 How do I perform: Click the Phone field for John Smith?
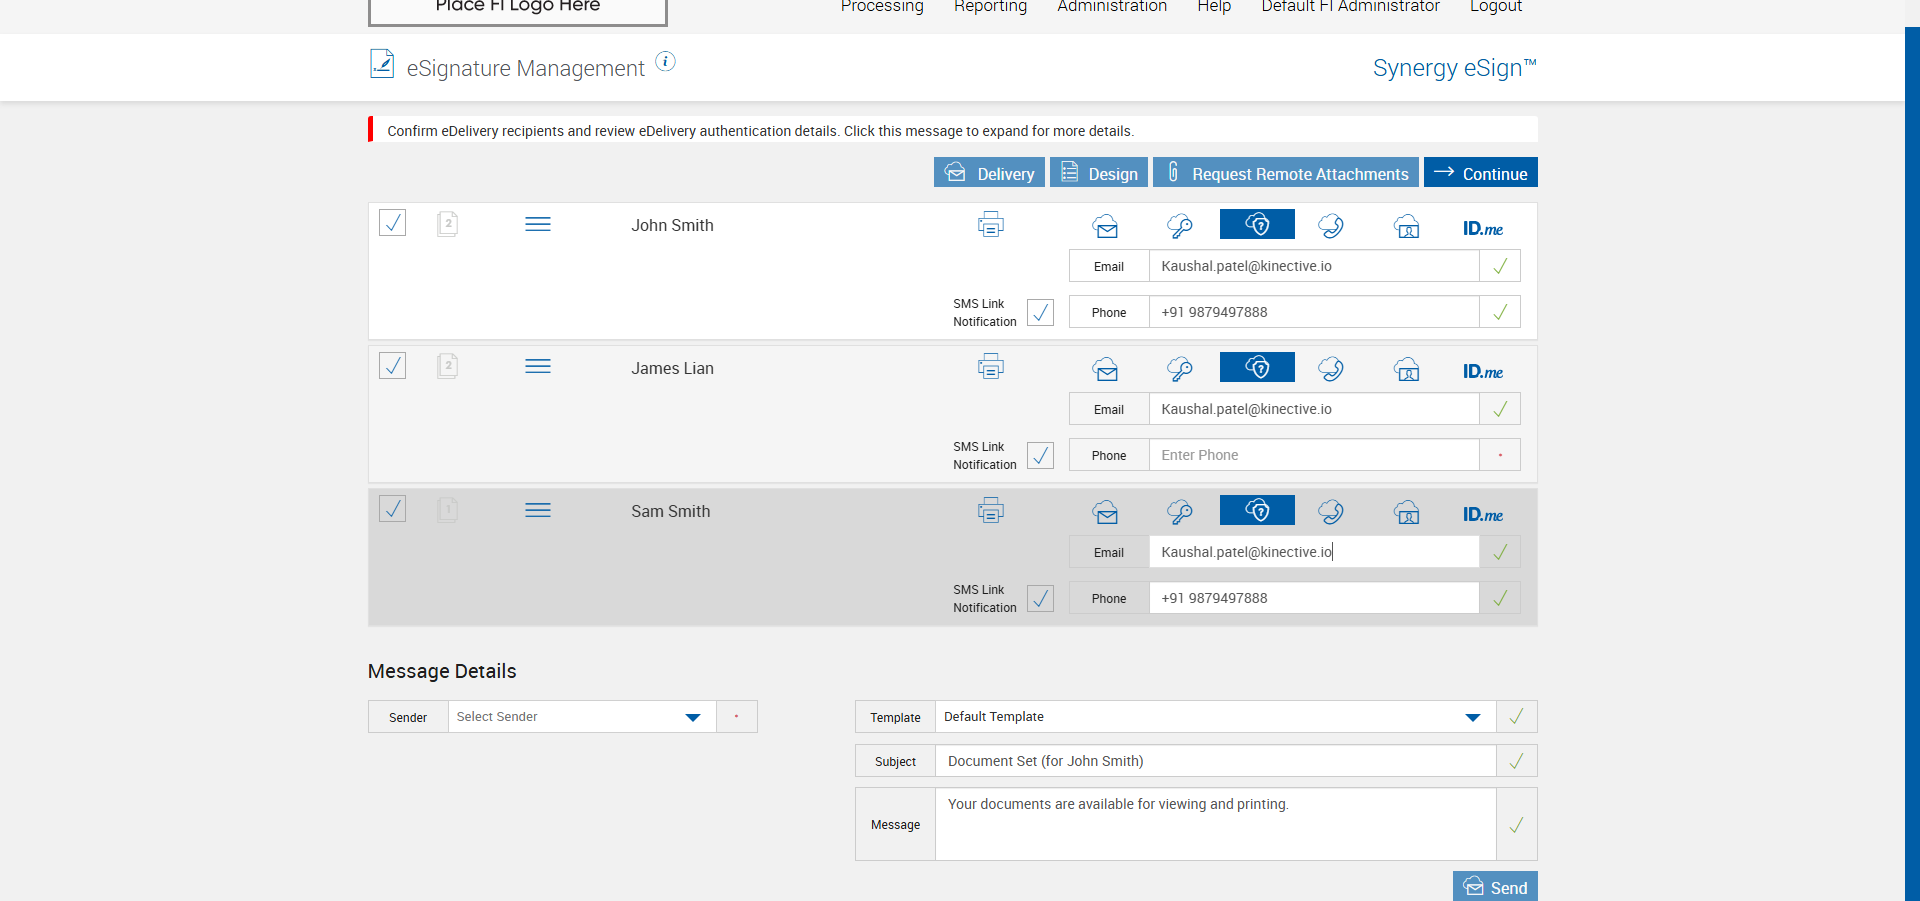pos(1314,312)
